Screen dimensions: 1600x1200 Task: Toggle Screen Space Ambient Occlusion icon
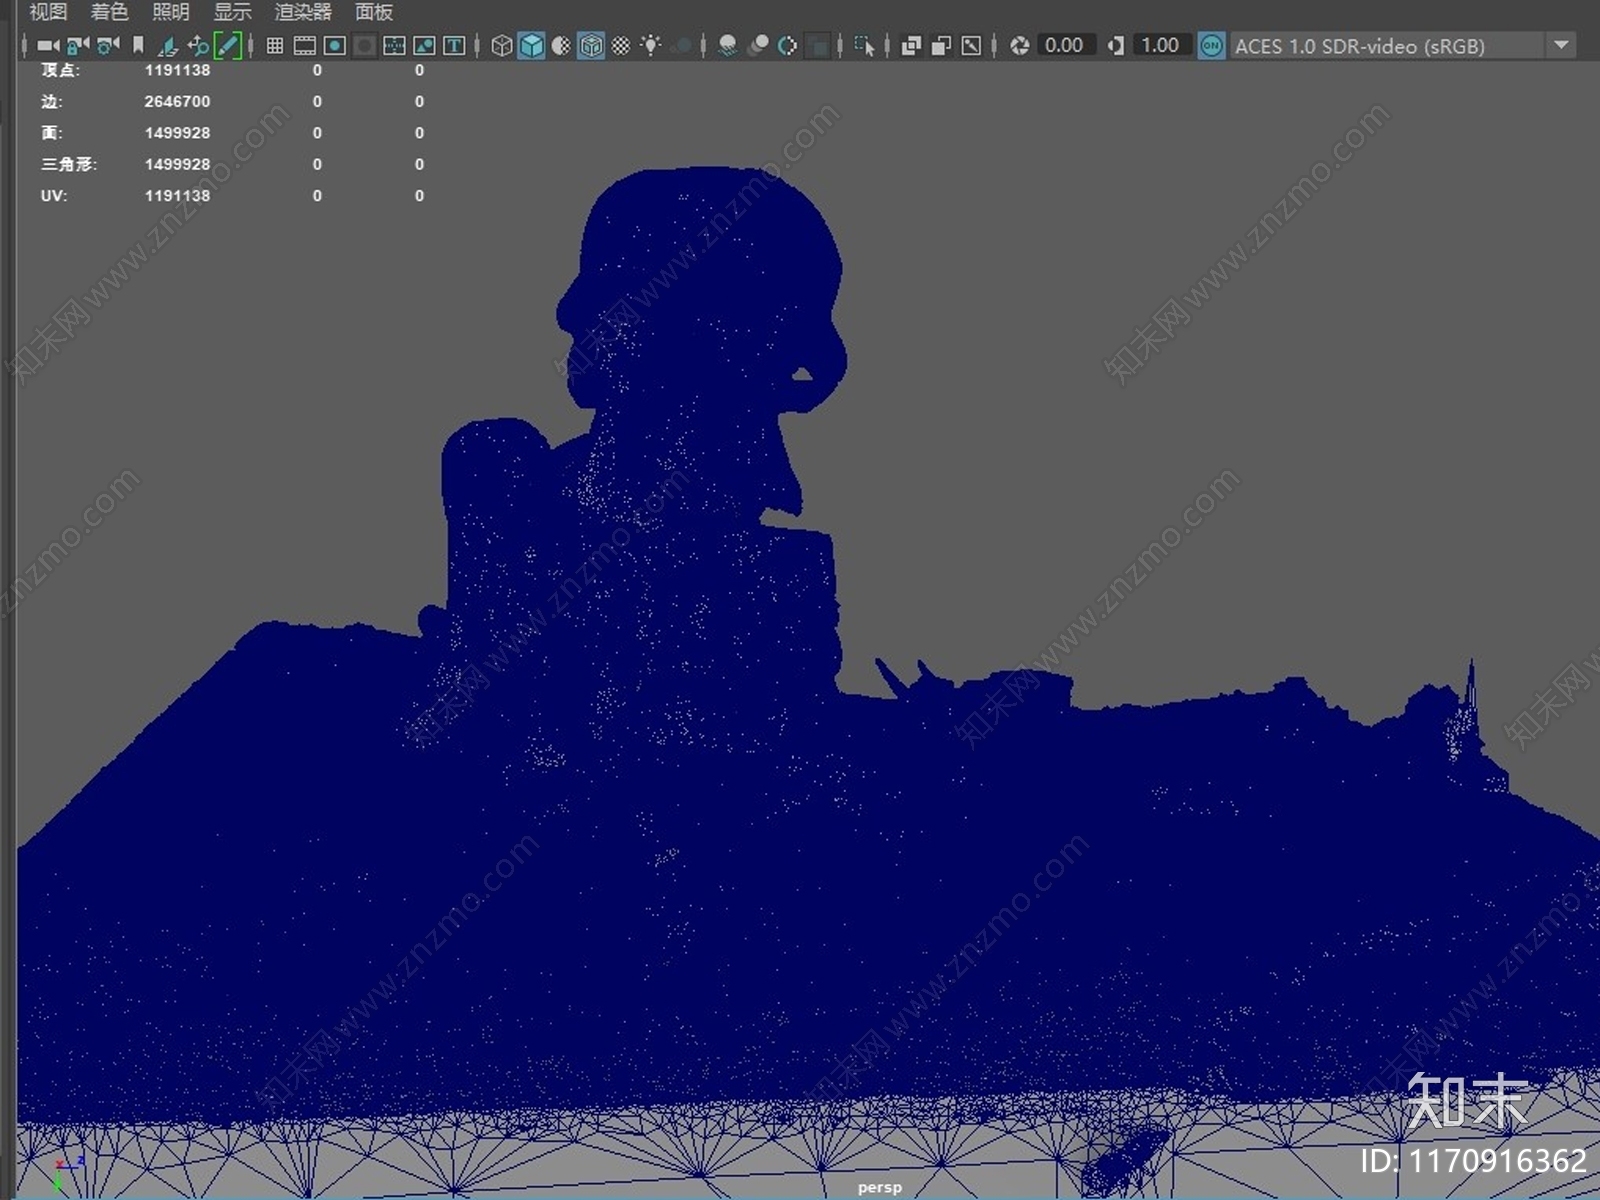(728, 45)
